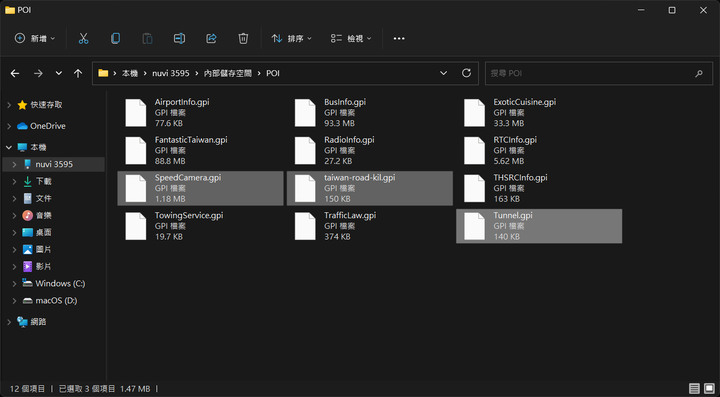Select macOS (D:) in navigation pane
The image size is (720, 397).
[x=56, y=301]
